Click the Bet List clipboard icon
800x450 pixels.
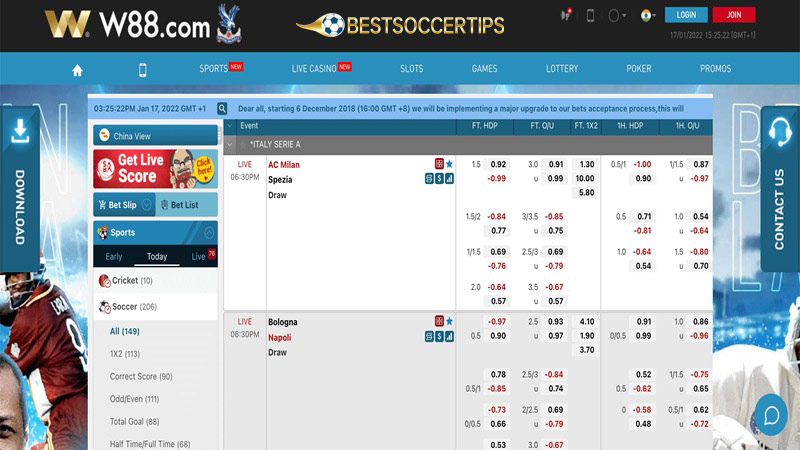[x=164, y=205]
